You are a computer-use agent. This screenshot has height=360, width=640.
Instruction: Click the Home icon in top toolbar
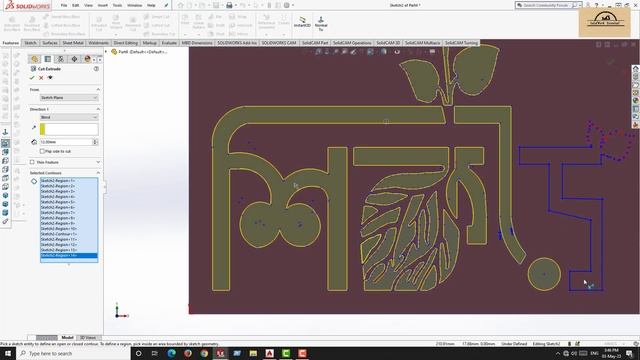pyautogui.click(x=181, y=5)
